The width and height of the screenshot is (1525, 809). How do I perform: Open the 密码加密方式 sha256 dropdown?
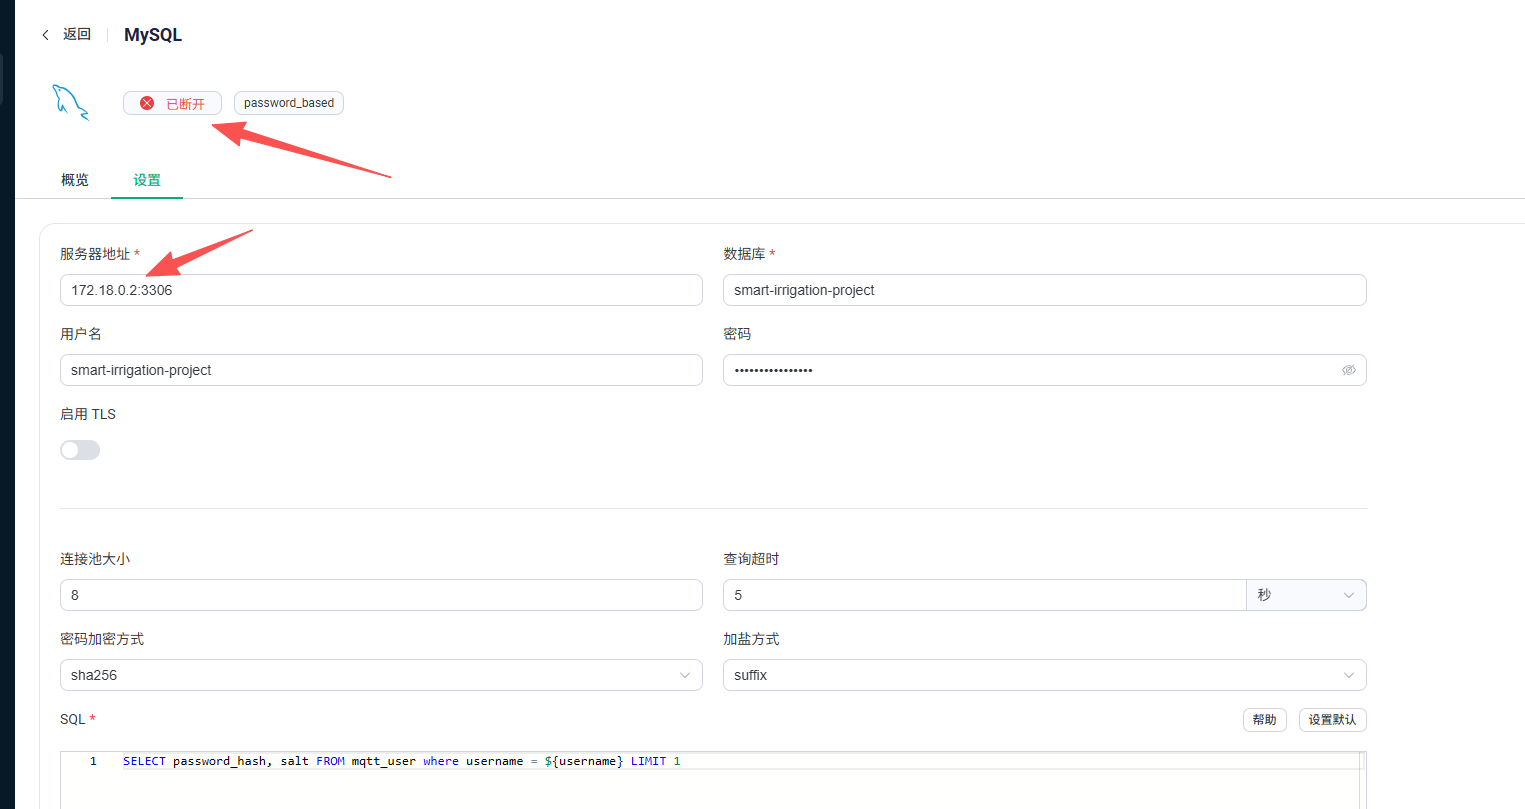(381, 675)
